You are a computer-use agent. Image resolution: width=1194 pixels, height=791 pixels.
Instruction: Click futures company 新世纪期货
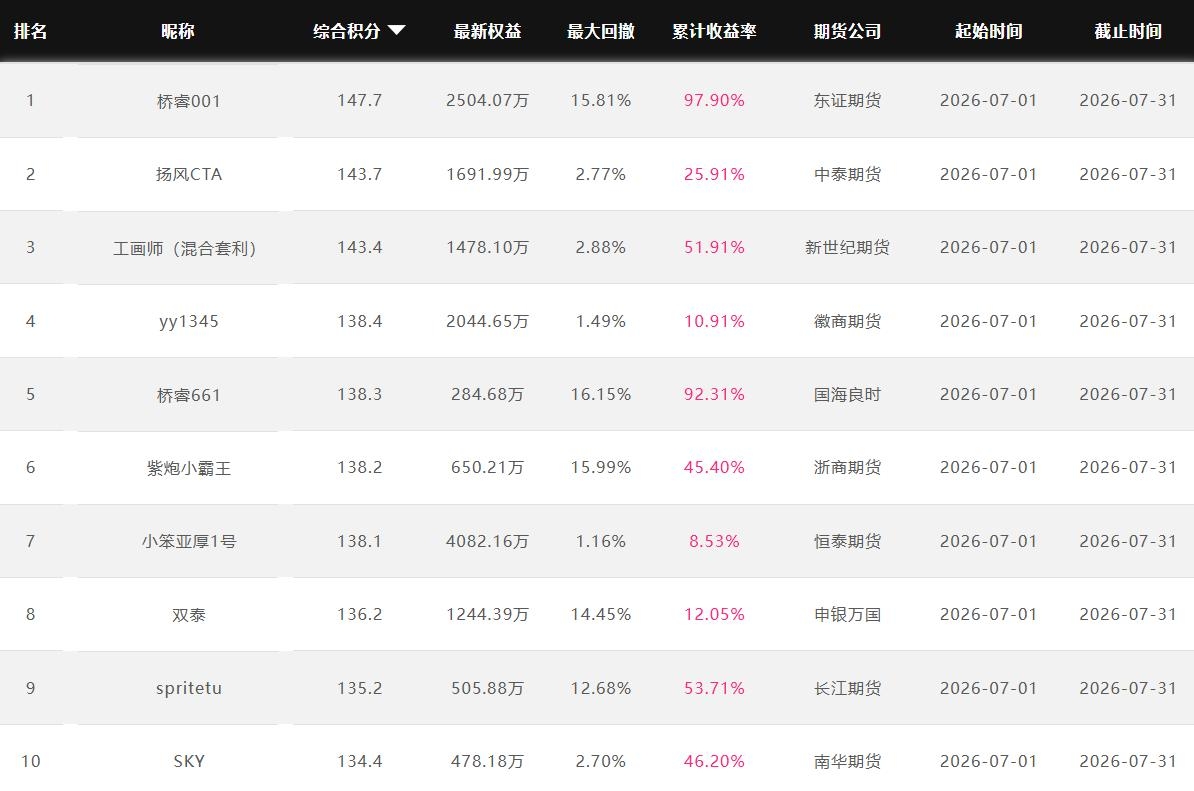coord(848,247)
